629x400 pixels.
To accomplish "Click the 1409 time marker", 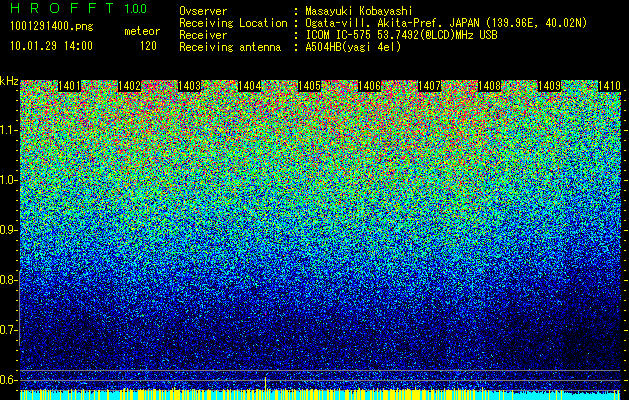I will pyautogui.click(x=549, y=86).
